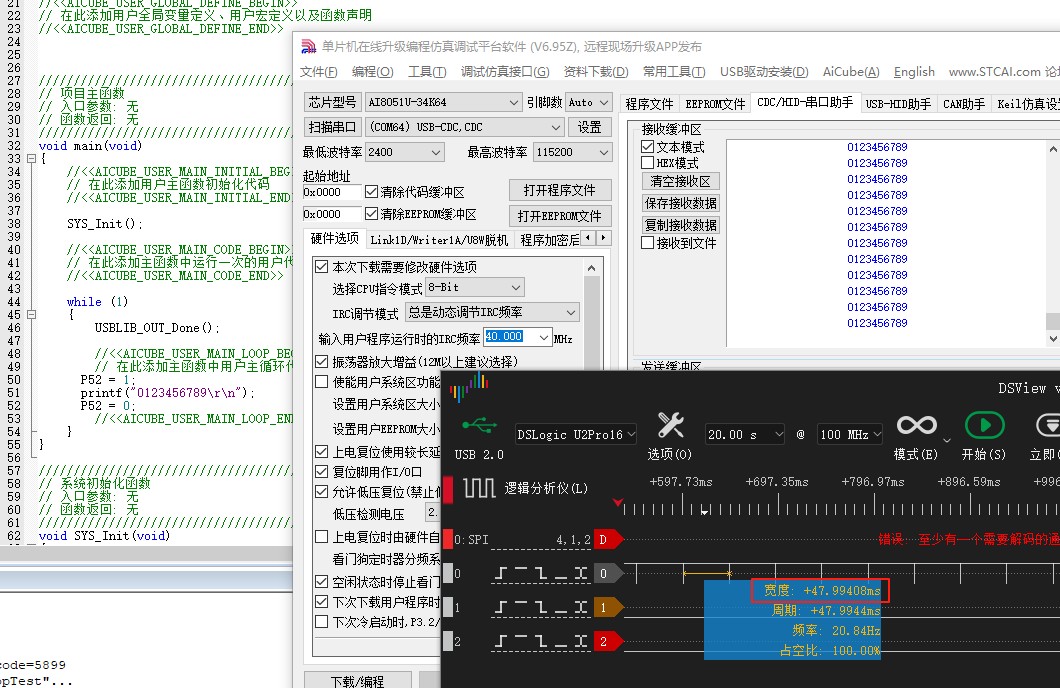Switch to USB-HID助手 tab

coord(898,104)
